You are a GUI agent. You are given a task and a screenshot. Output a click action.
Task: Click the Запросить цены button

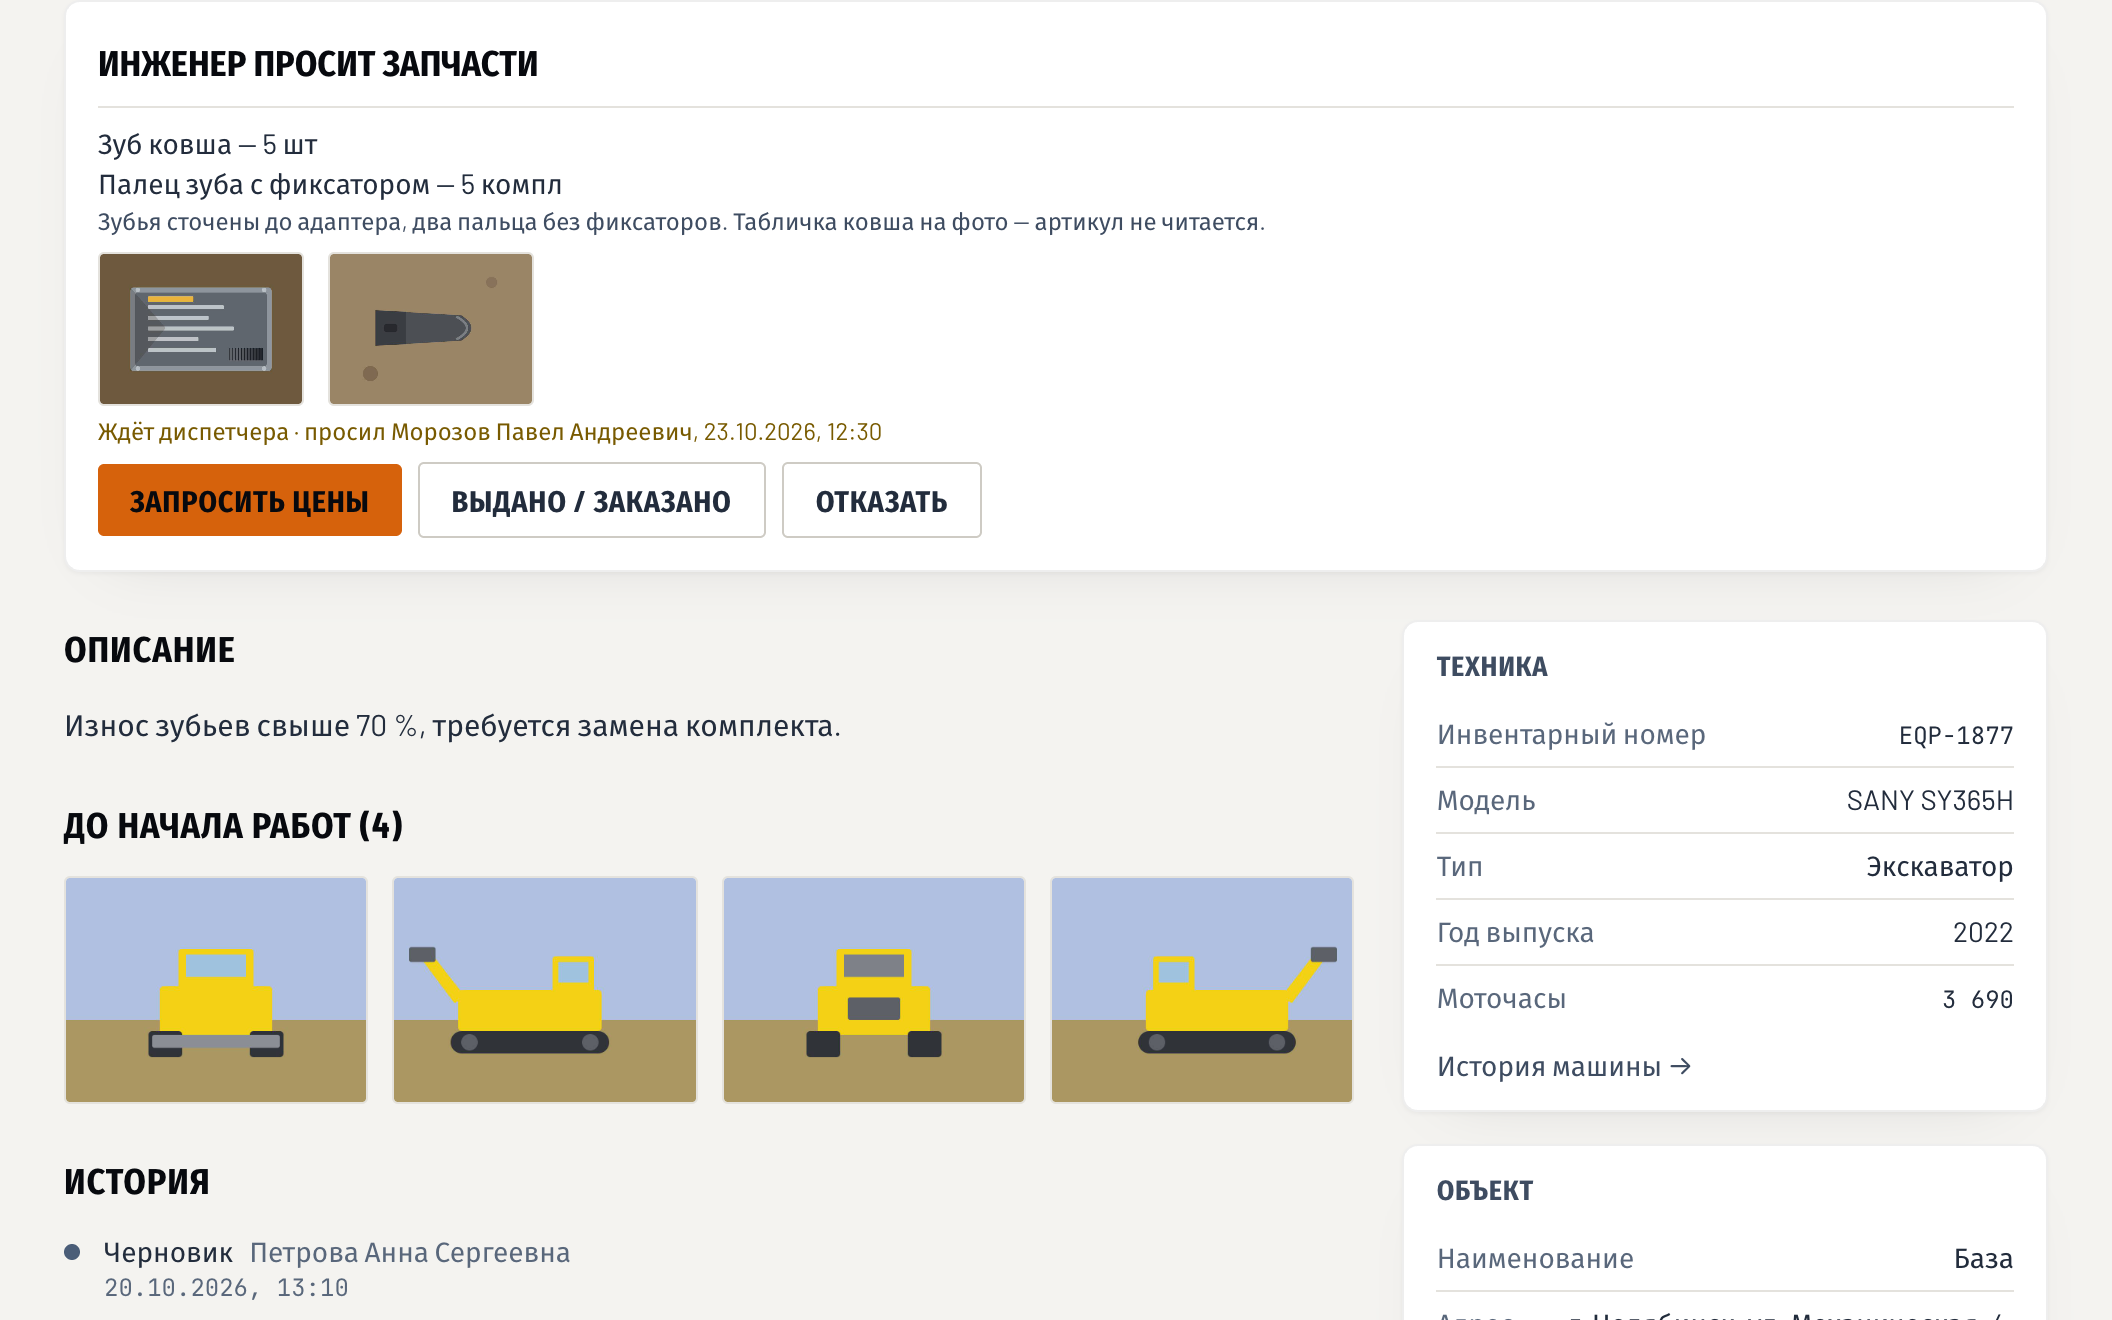[250, 500]
